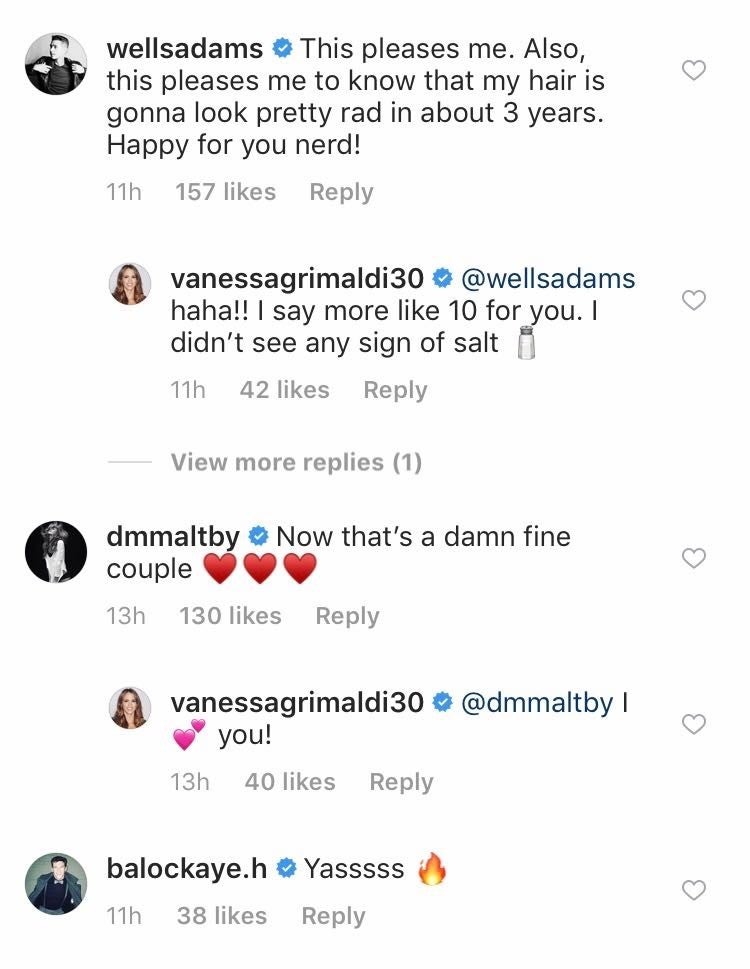The image size is (750, 969).
Task: Like vanessagrimaldi30's reply about salt
Action: [693, 300]
